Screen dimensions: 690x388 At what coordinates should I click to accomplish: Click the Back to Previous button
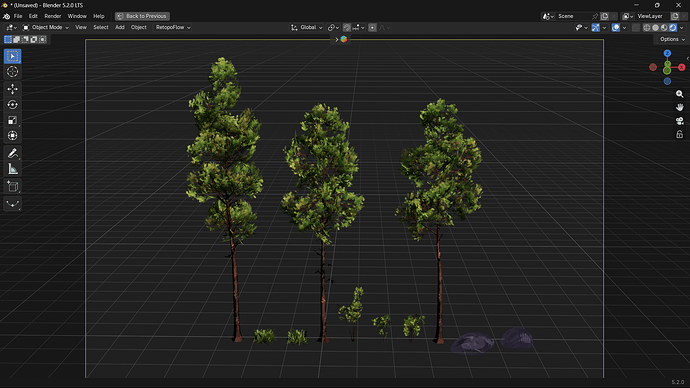tap(142, 16)
